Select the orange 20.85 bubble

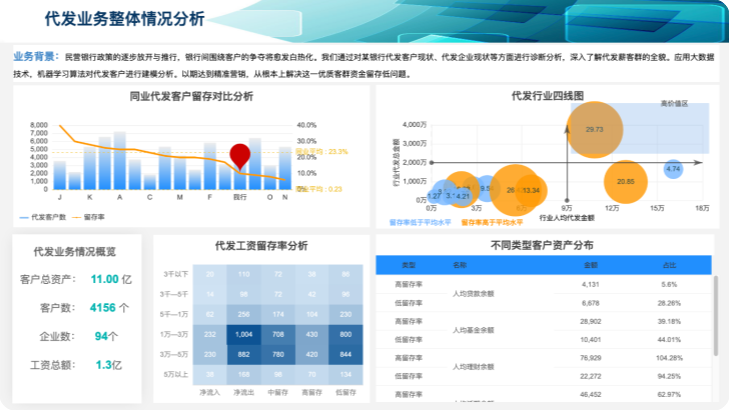click(x=625, y=182)
